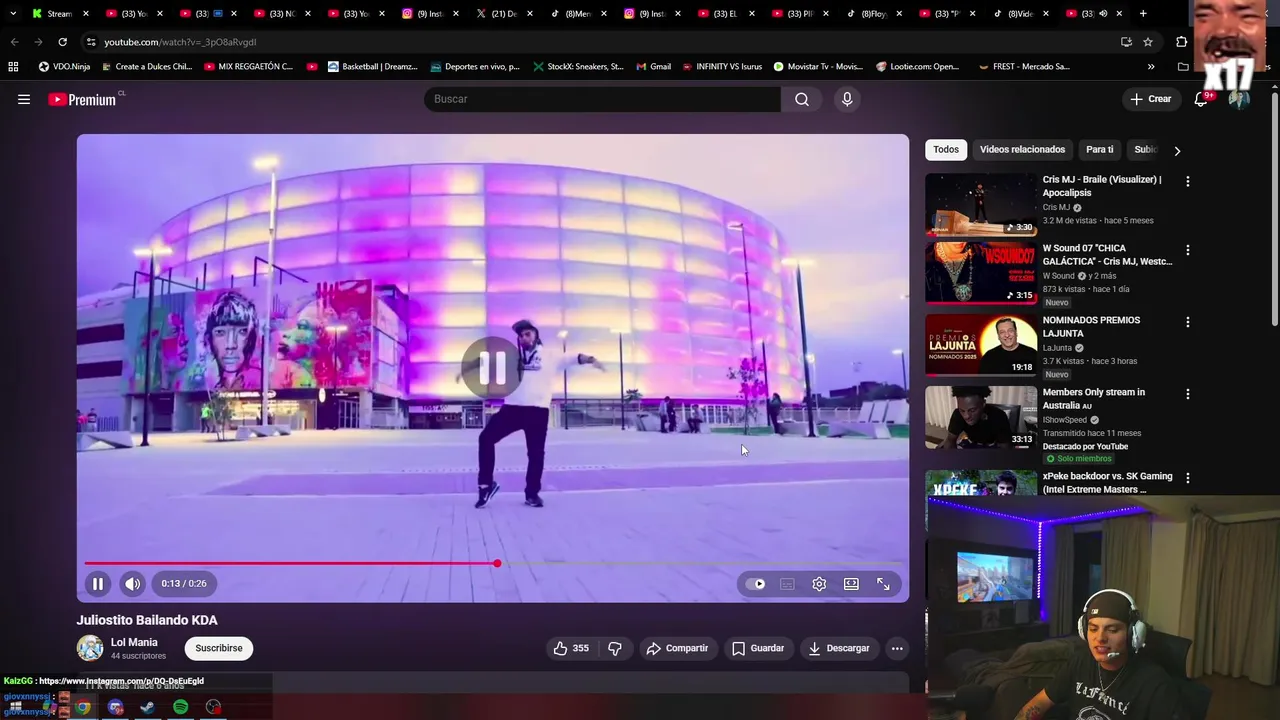Open Spotify from the taskbar

pos(180,707)
